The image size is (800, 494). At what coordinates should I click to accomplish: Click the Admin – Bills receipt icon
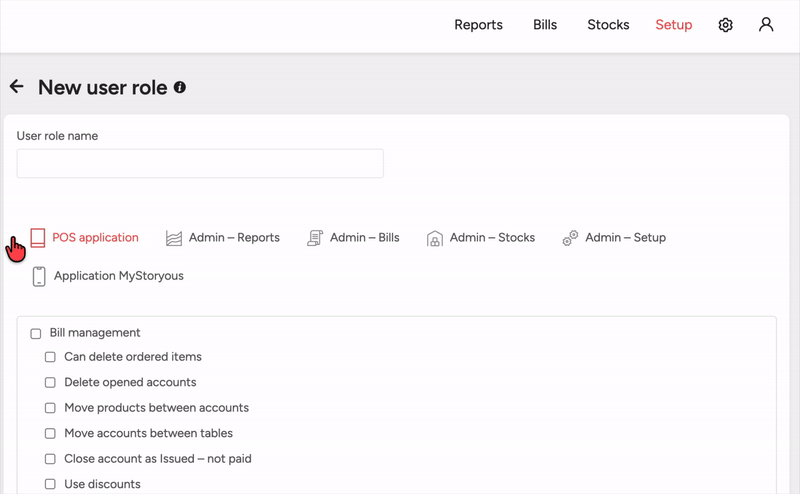pos(315,238)
